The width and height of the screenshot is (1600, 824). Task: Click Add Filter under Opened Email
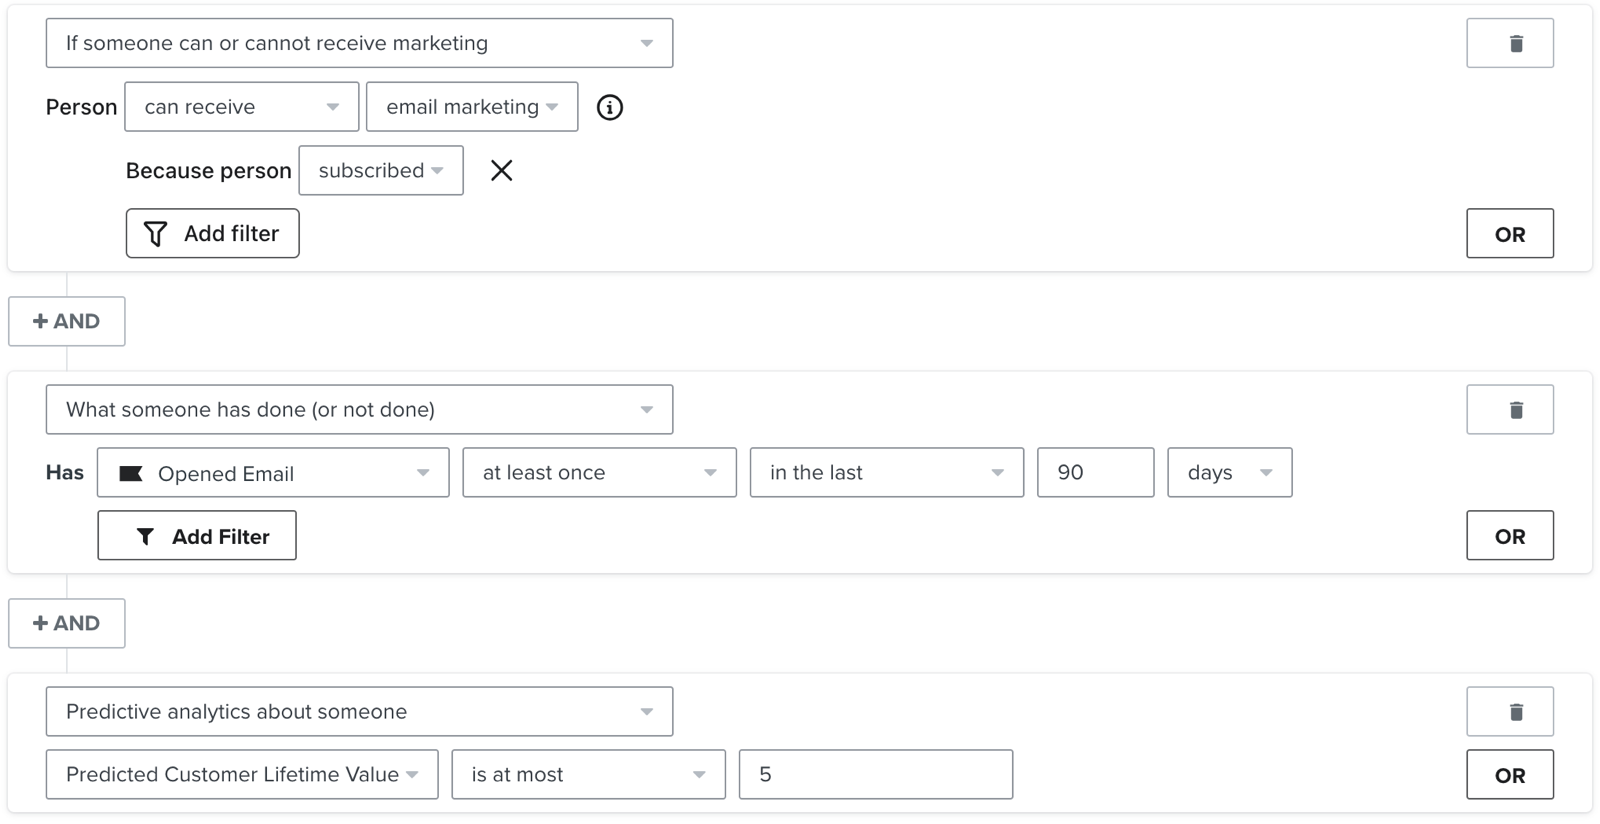[x=197, y=536]
